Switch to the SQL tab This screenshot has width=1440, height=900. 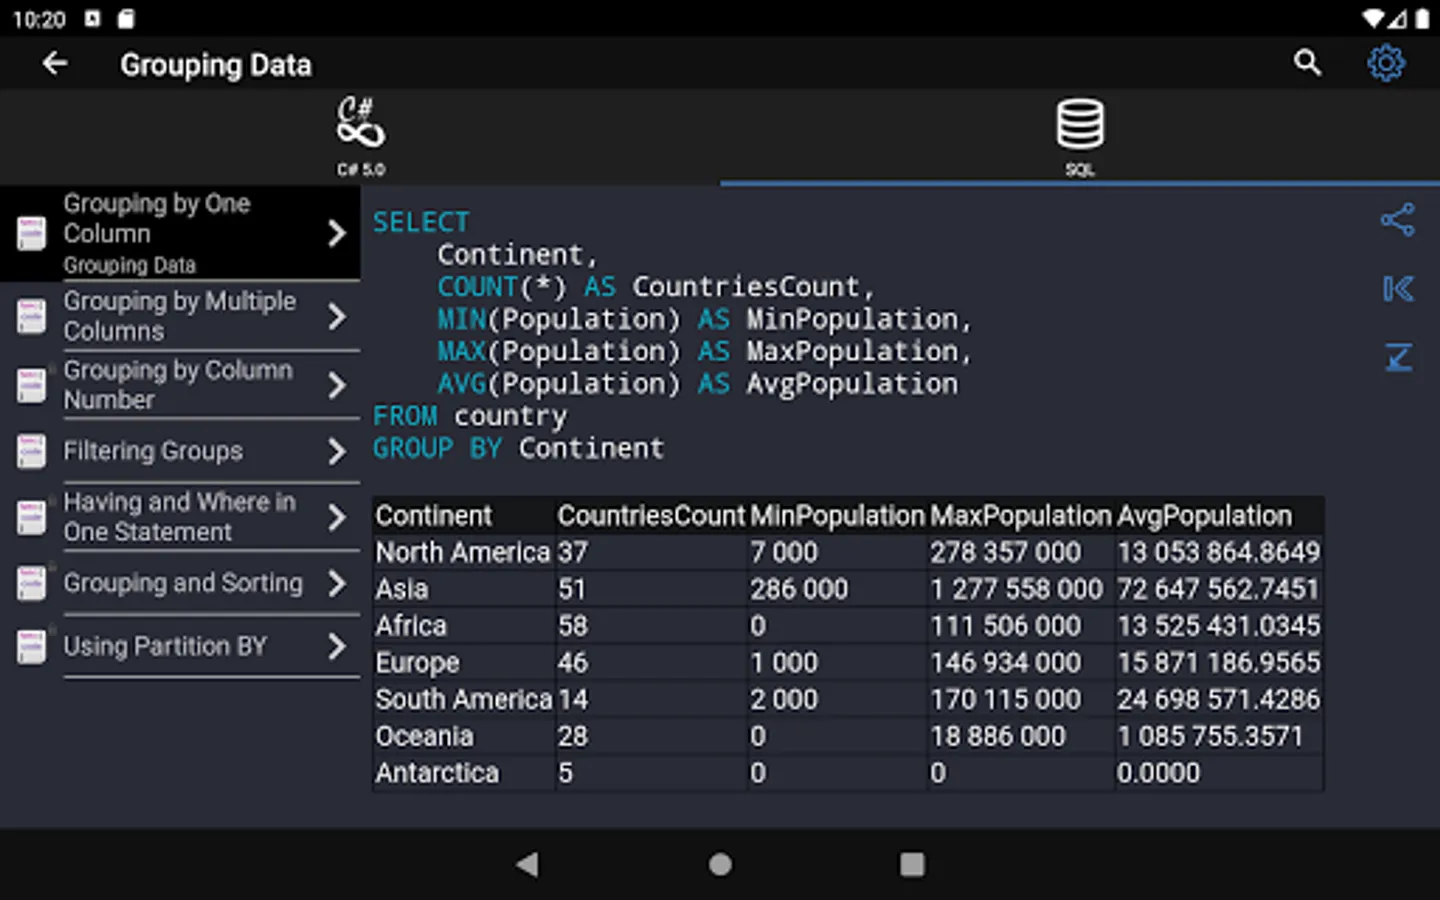click(1080, 137)
